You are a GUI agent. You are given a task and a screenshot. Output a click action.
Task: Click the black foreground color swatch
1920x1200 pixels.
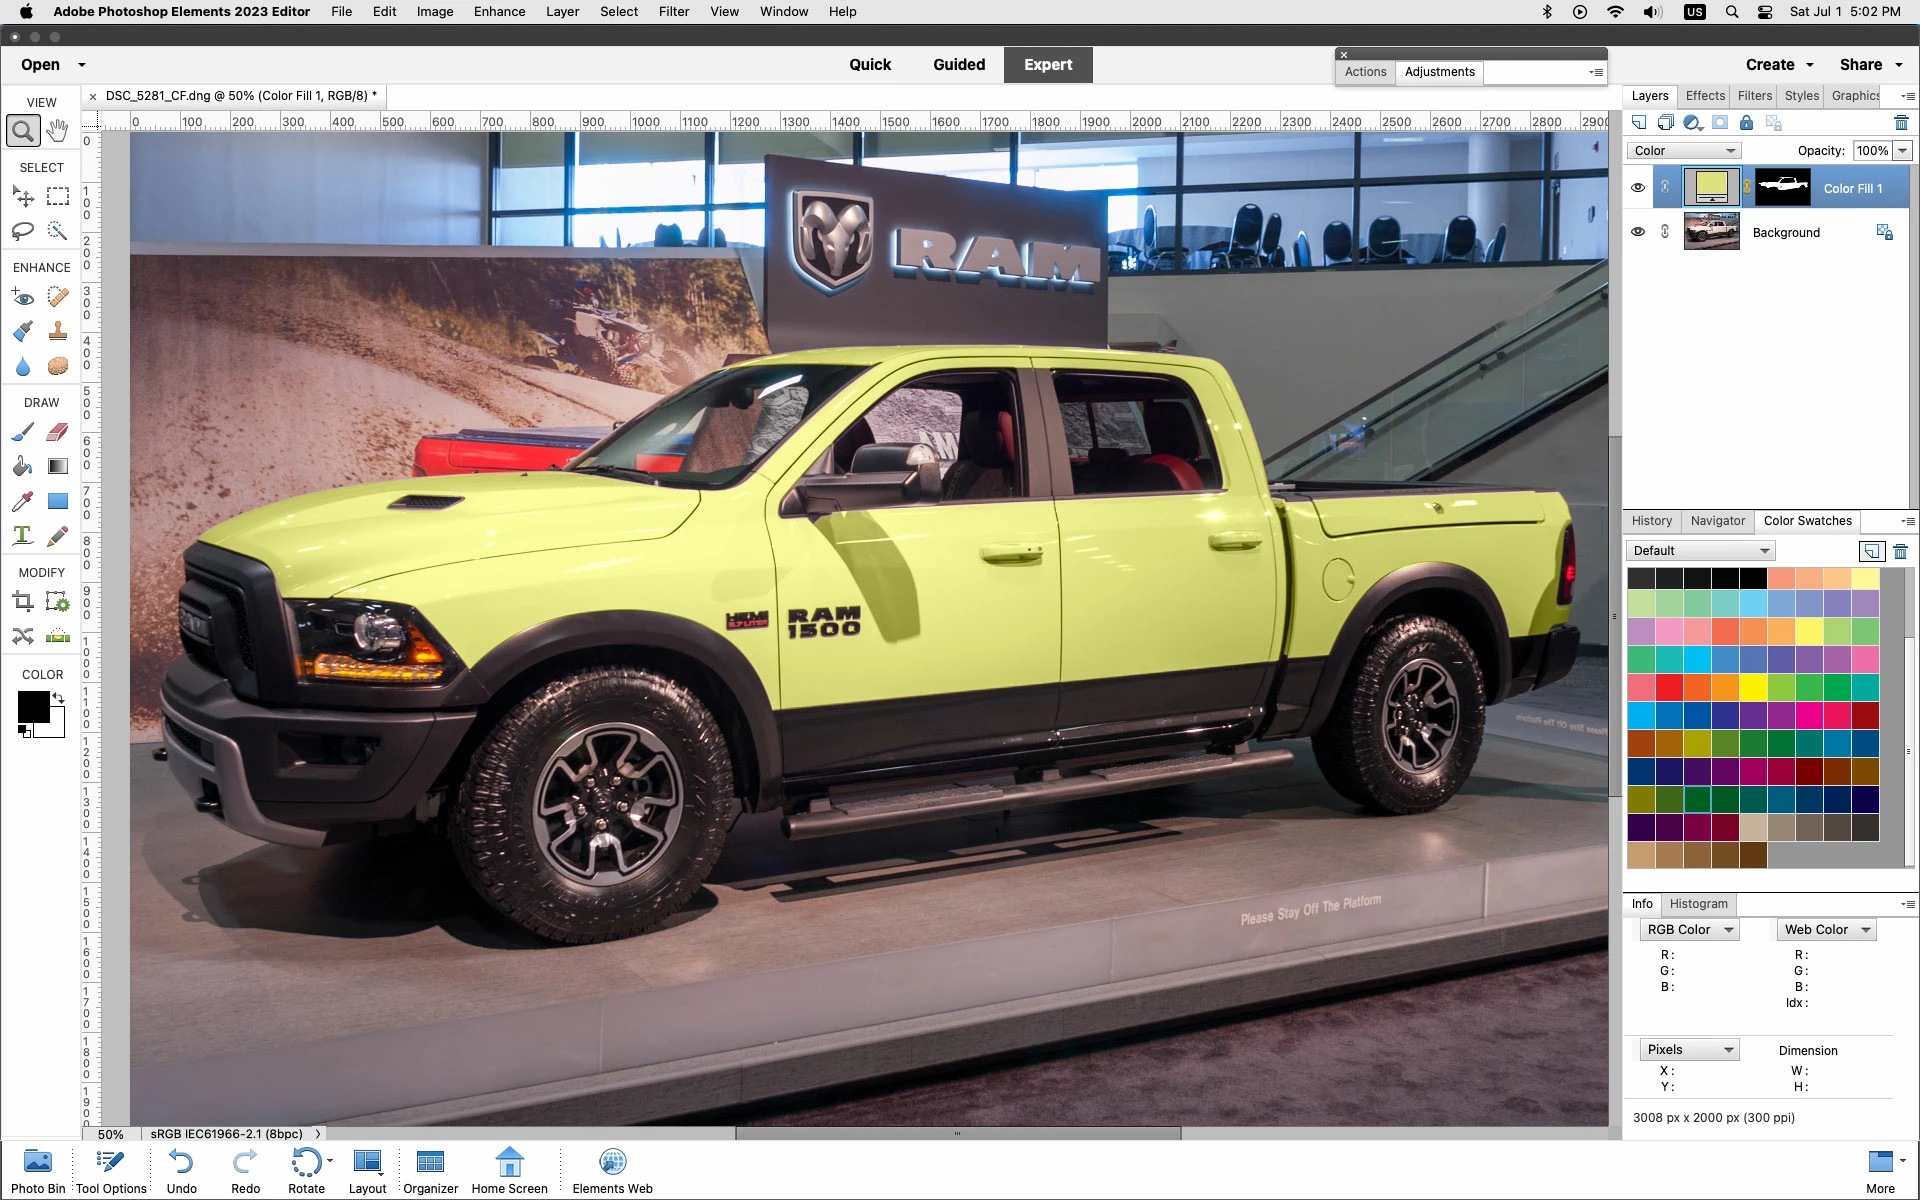32,706
